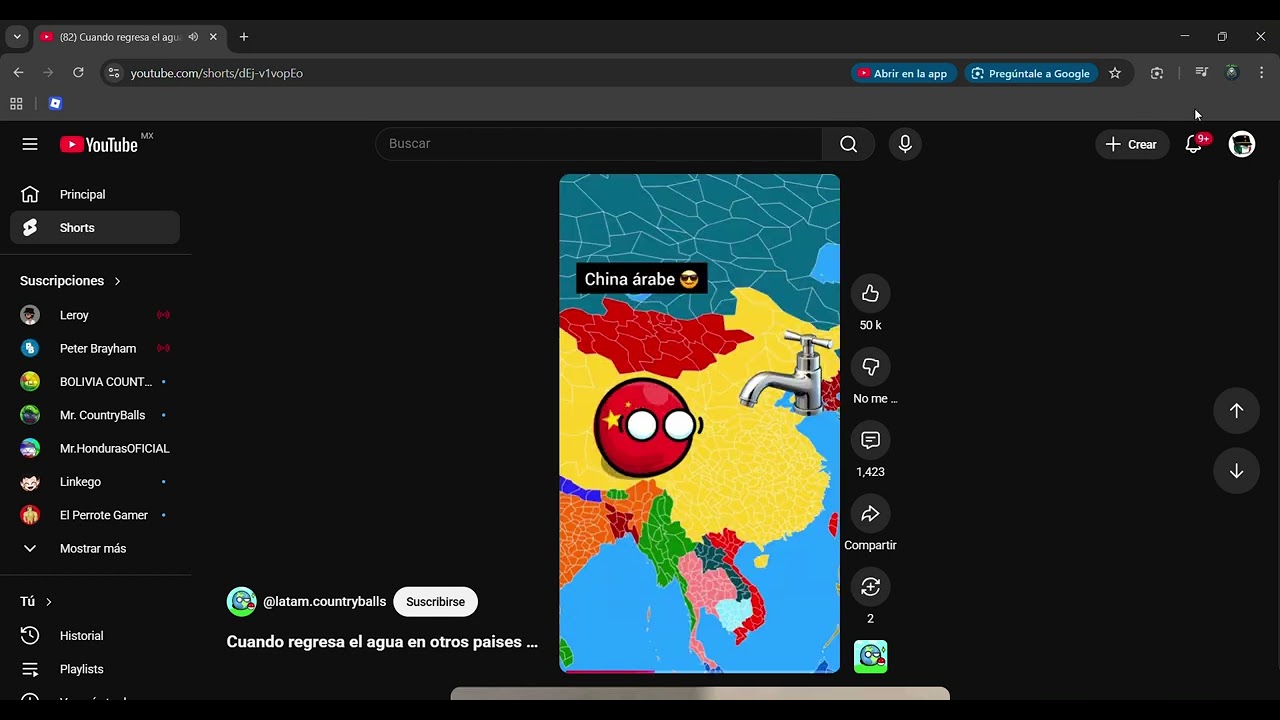Select Principal in the sidebar

[95, 195]
